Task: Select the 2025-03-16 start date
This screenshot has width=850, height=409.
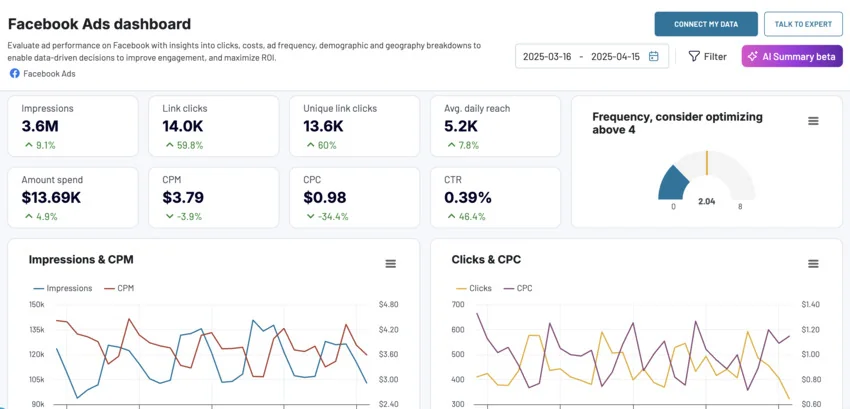Action: [547, 56]
